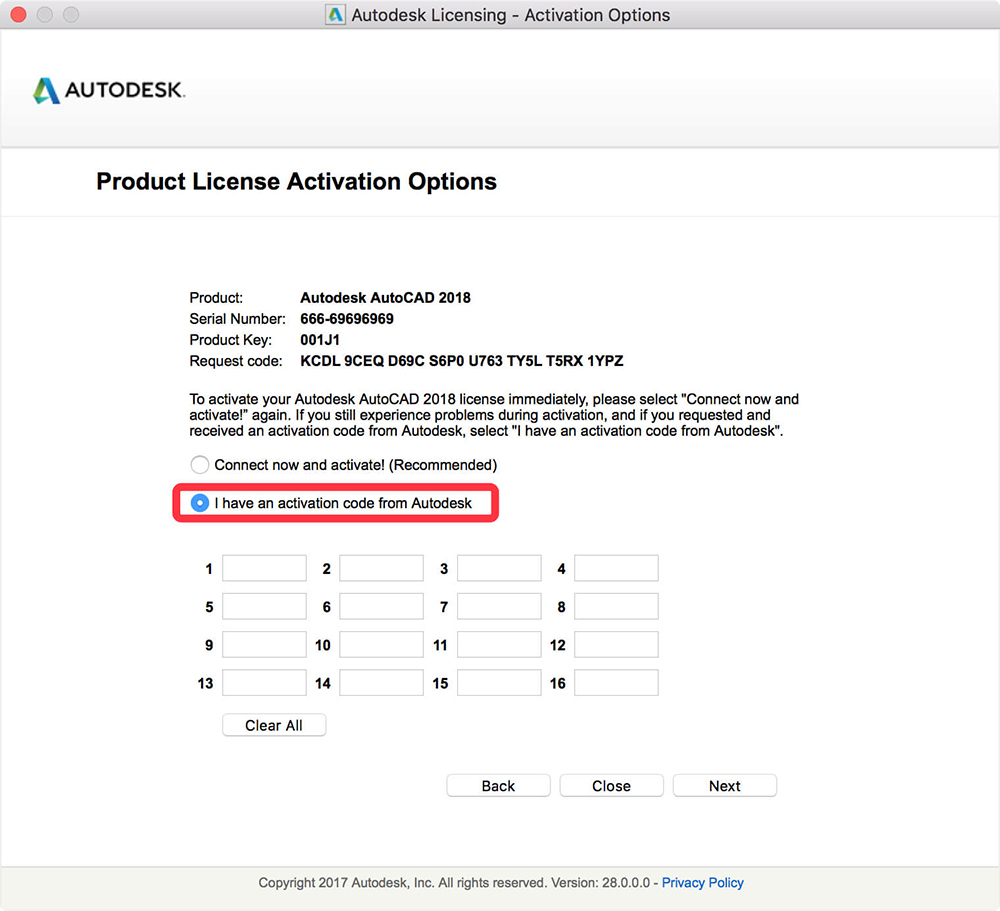Close the window with red button

point(18,14)
